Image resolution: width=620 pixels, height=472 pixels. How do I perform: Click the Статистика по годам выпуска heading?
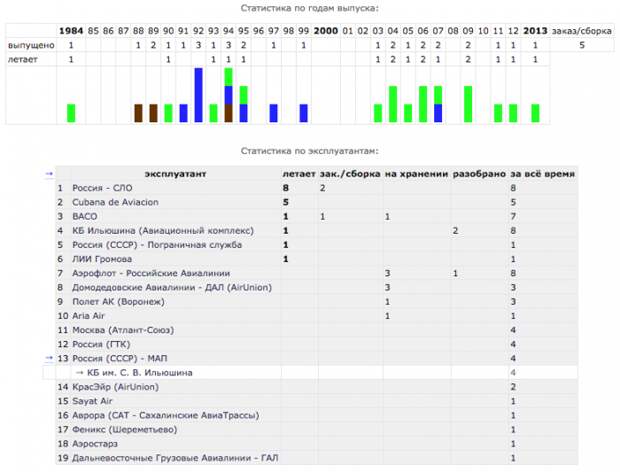tap(310, 8)
